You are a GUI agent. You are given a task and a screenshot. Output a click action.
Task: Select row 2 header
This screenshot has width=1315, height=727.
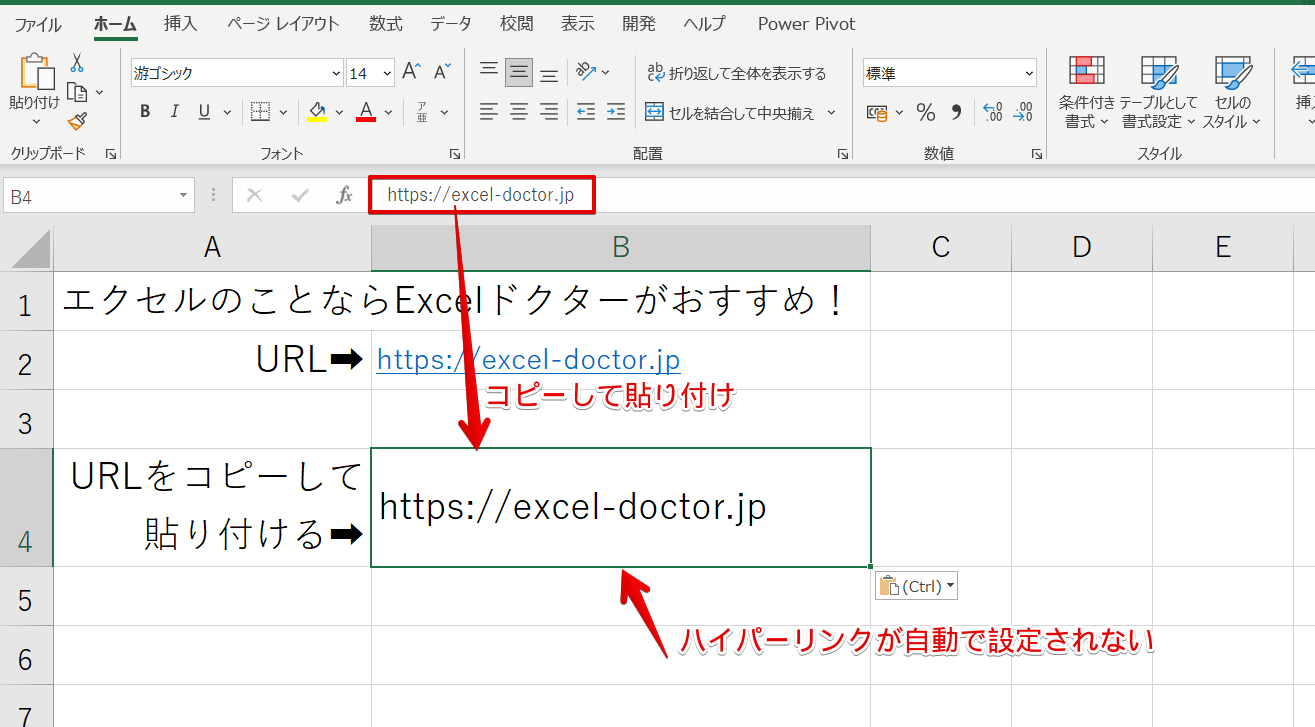click(x=26, y=360)
